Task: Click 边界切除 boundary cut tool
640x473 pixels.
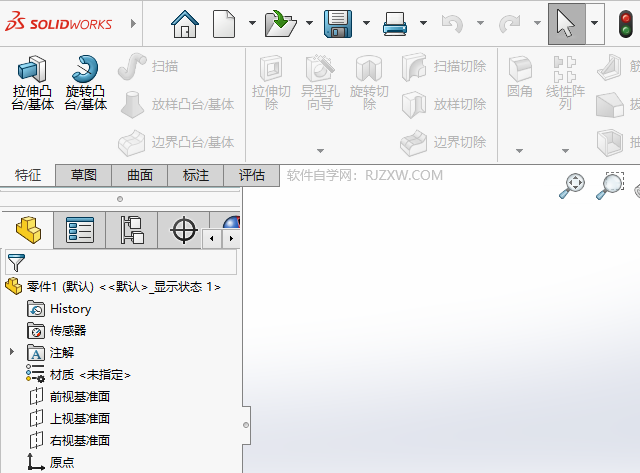Action: point(443,142)
